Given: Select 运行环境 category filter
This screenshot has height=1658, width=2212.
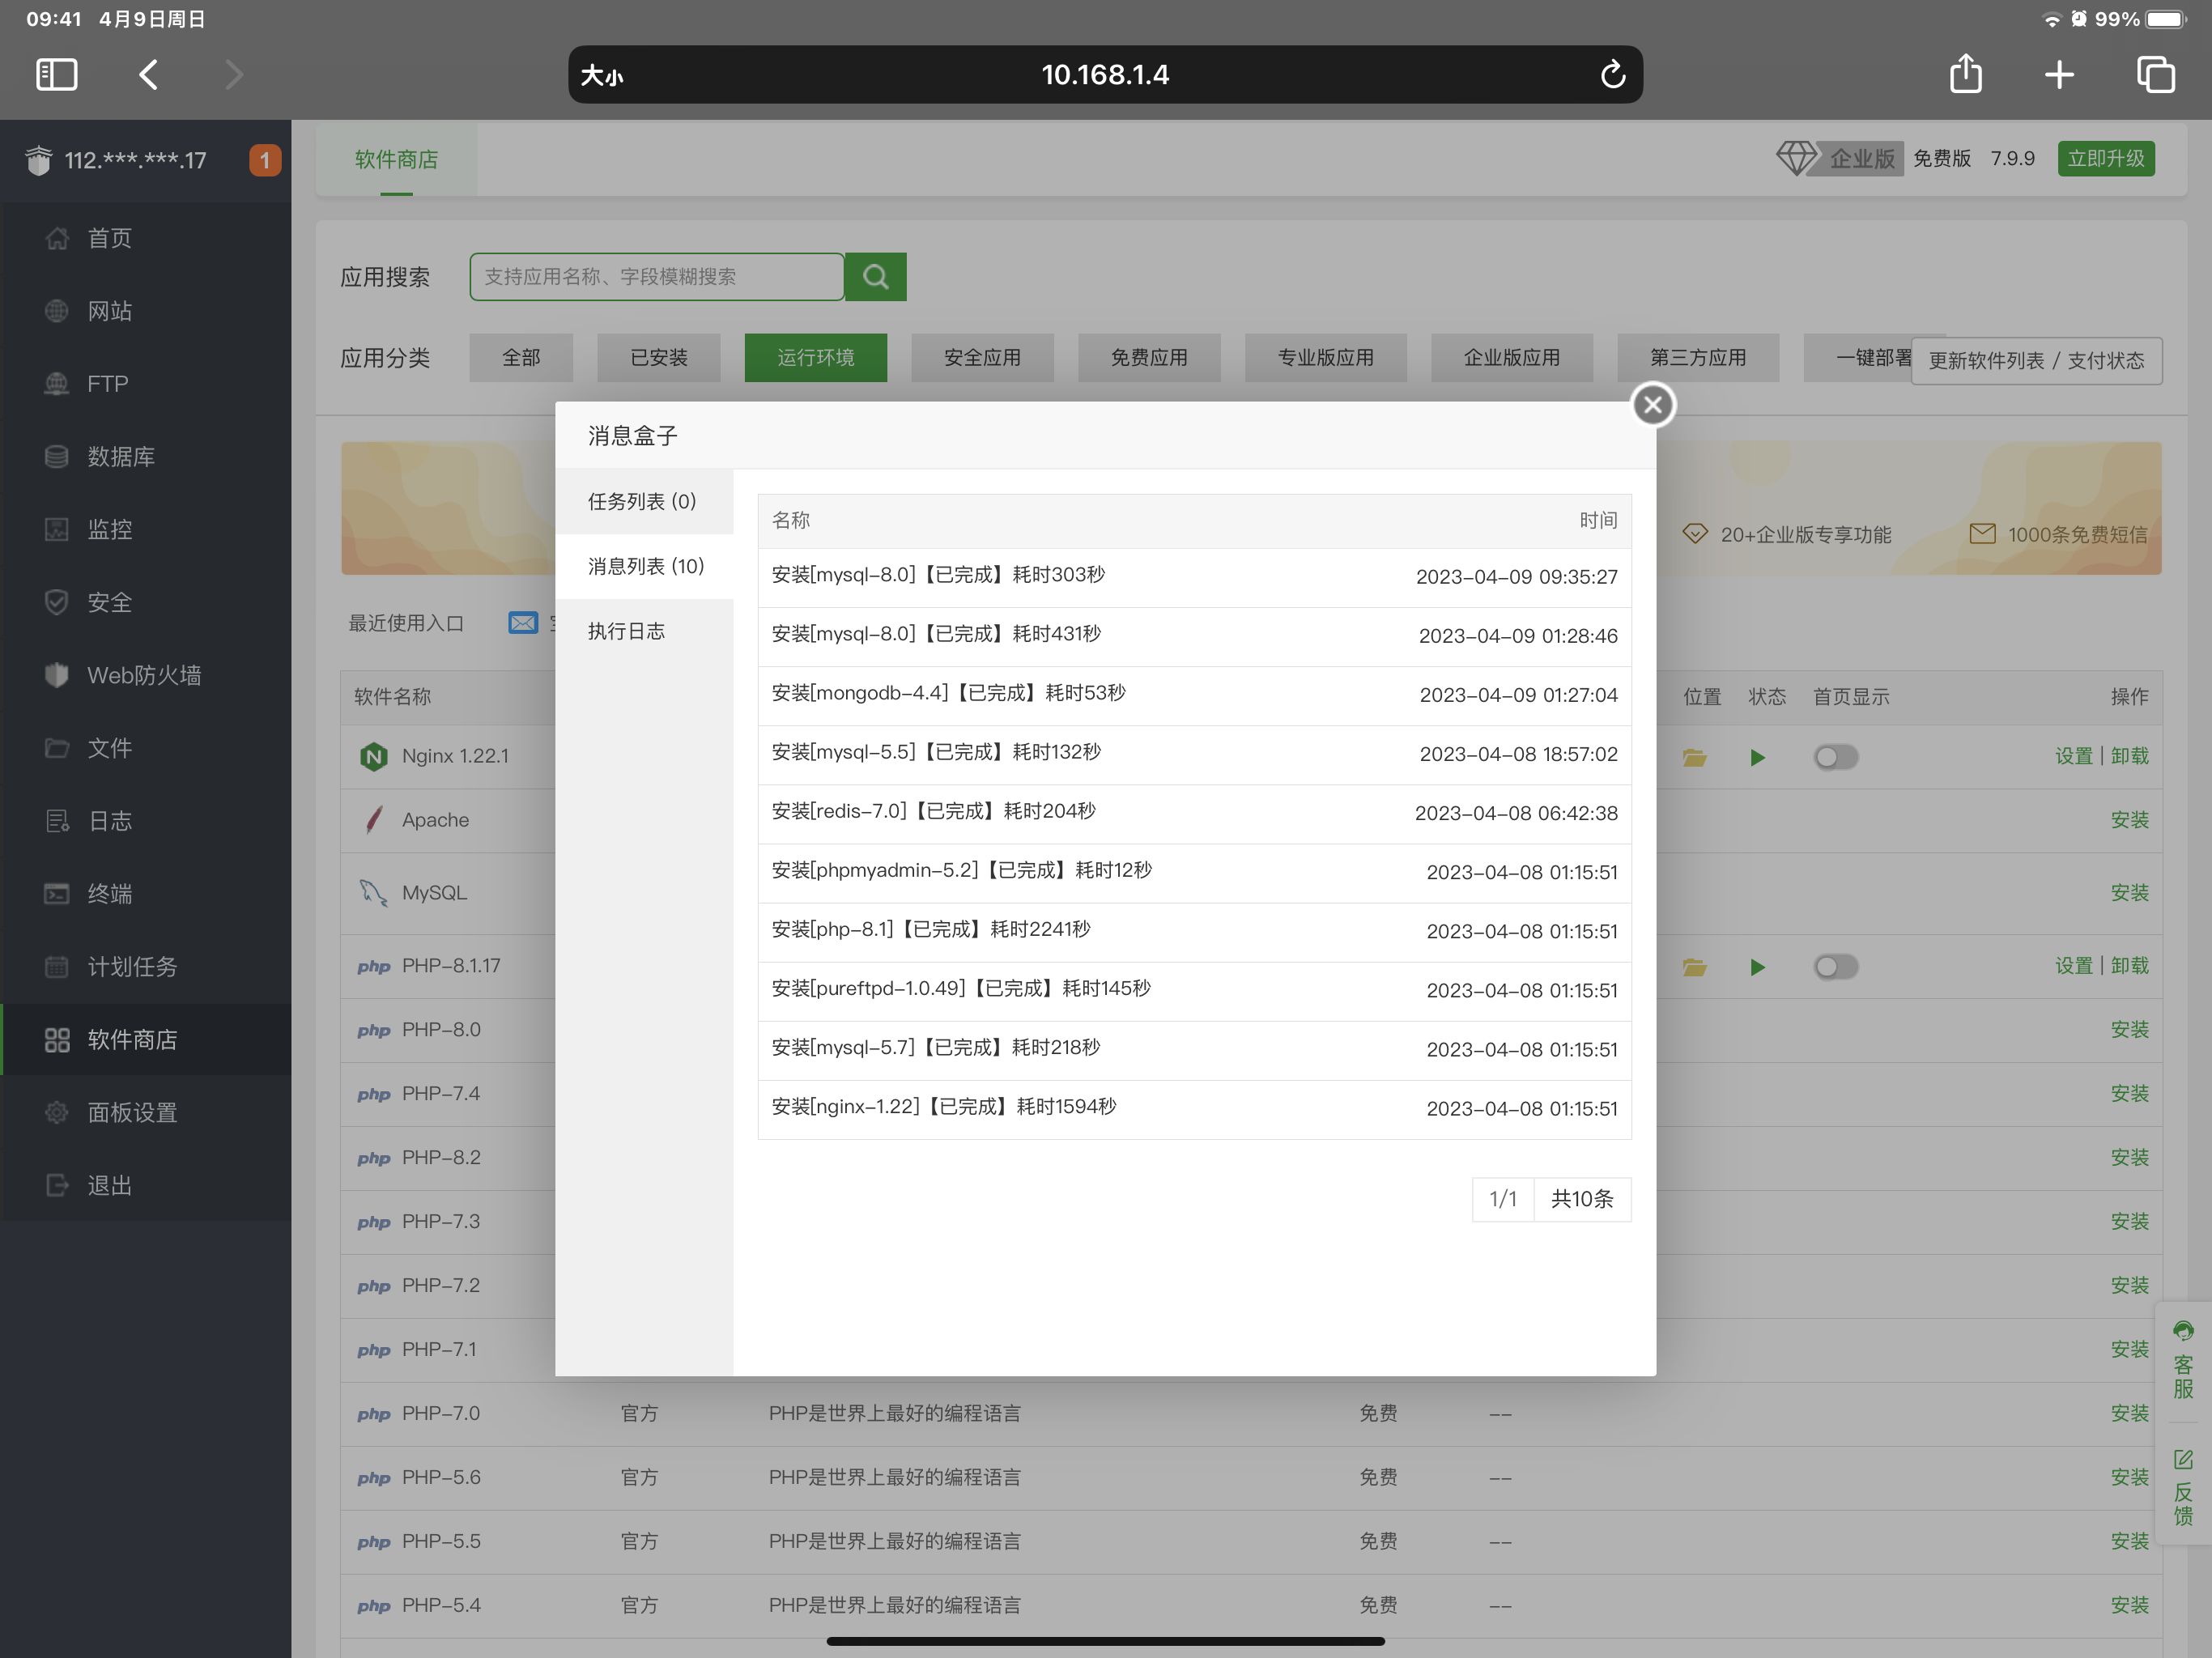Looking at the screenshot, I should [x=816, y=358].
